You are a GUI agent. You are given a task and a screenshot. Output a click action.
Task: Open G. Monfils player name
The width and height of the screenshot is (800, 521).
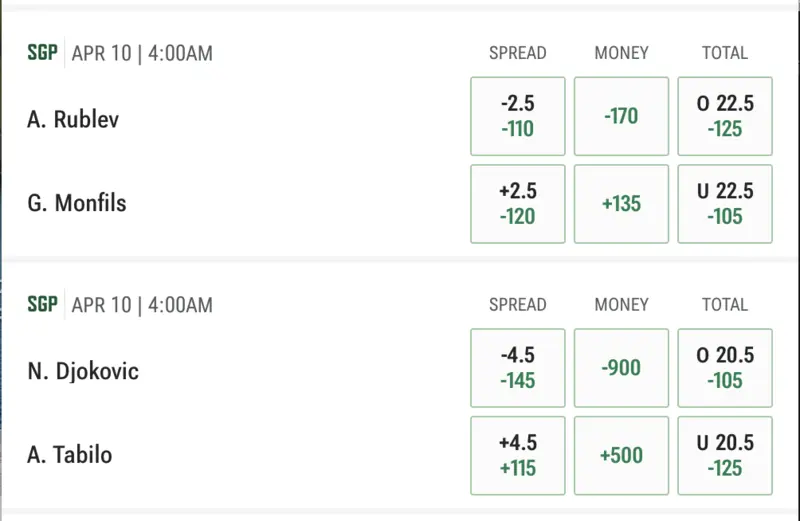76,204
